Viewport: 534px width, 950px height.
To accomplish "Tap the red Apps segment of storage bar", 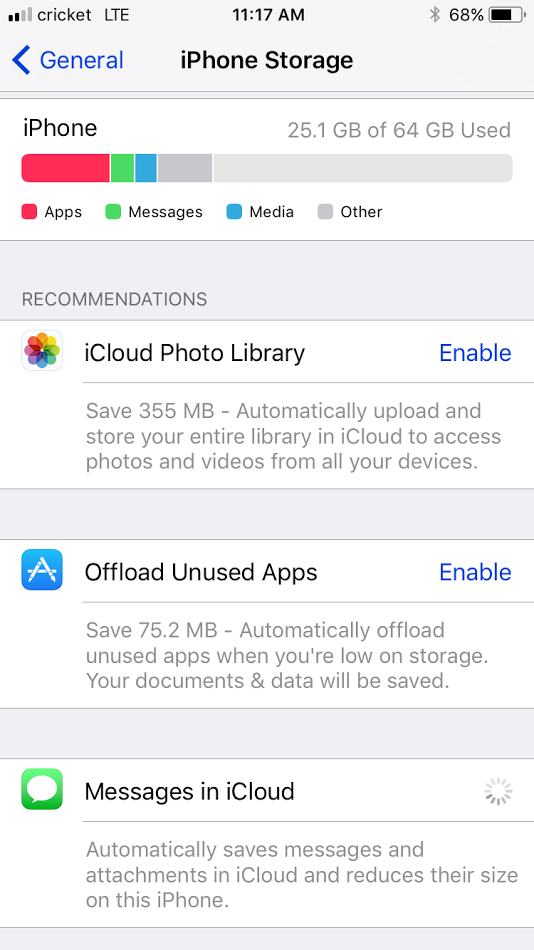I will tap(65, 168).
